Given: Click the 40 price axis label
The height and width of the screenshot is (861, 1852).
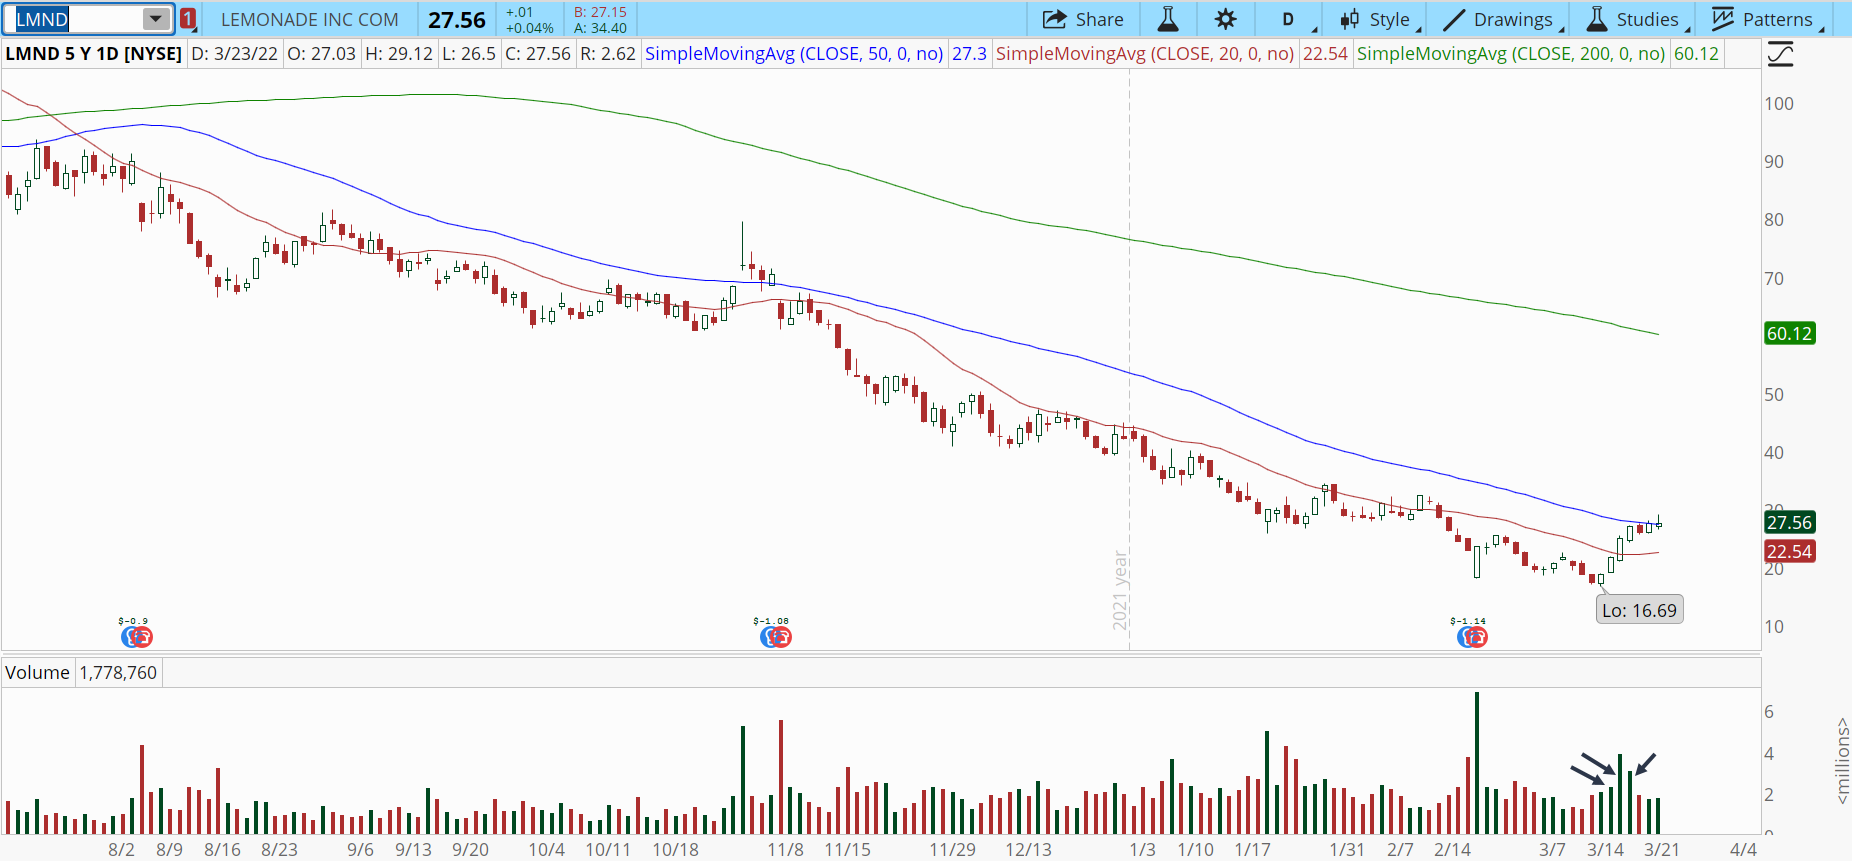Looking at the screenshot, I should [1774, 453].
